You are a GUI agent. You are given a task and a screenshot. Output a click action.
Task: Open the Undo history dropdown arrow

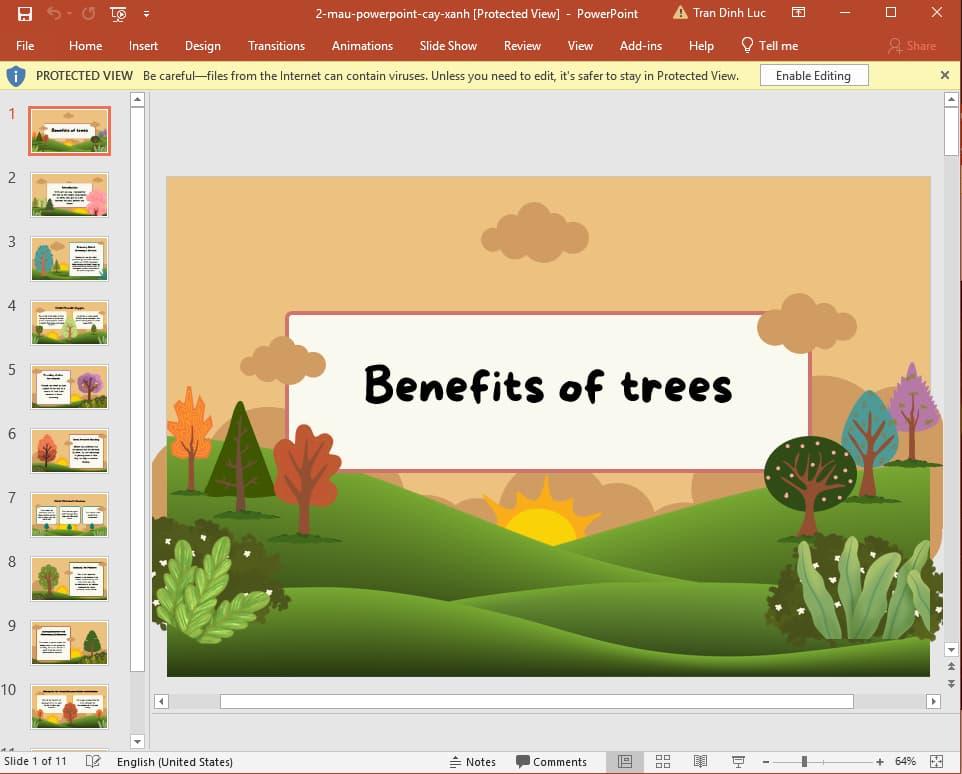tap(69, 14)
